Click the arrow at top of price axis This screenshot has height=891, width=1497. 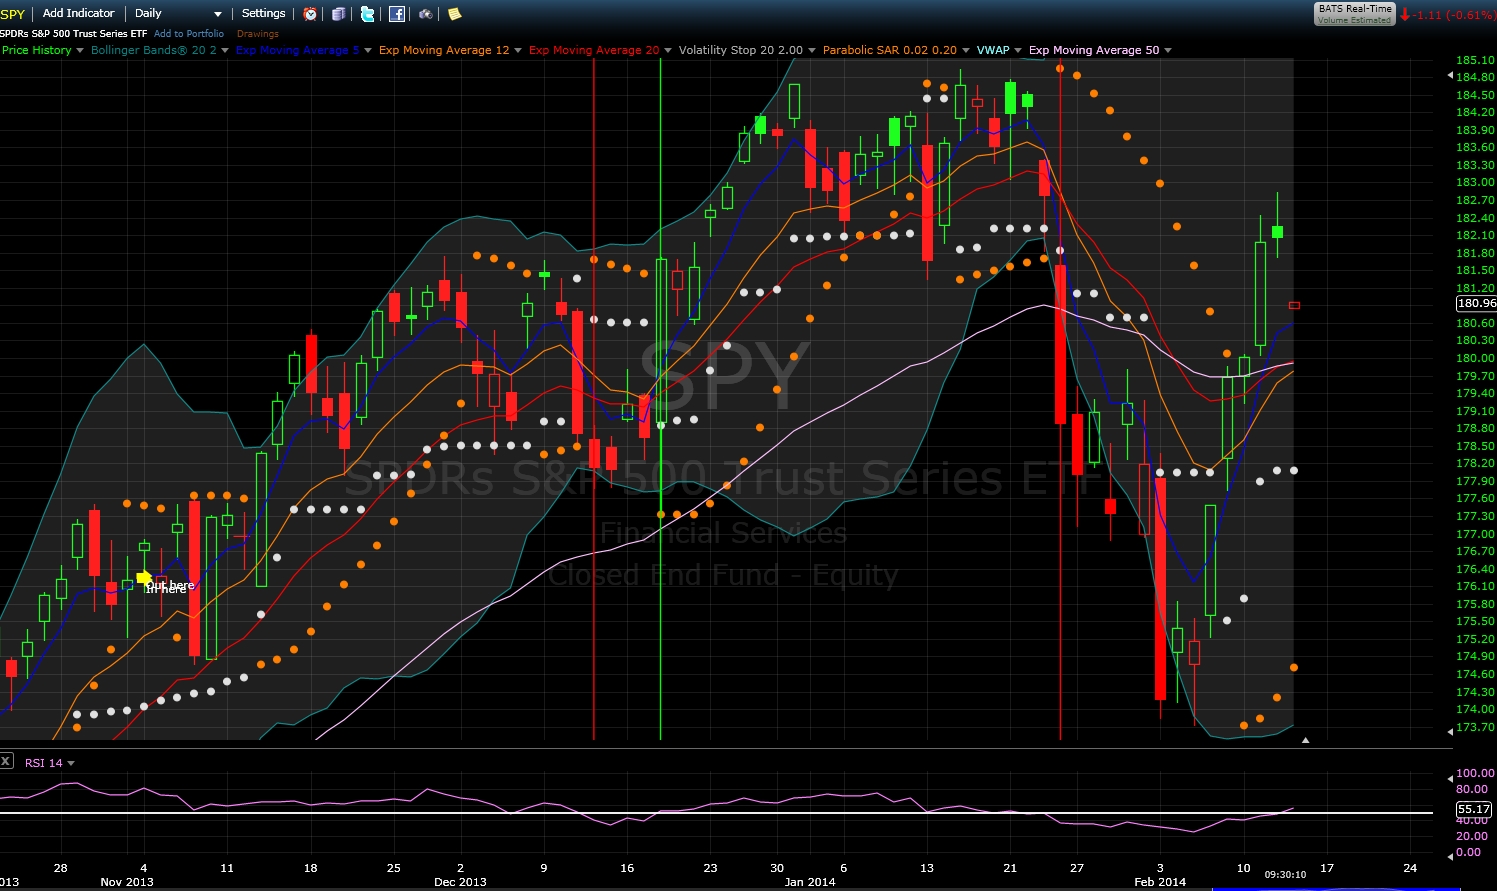click(1450, 76)
